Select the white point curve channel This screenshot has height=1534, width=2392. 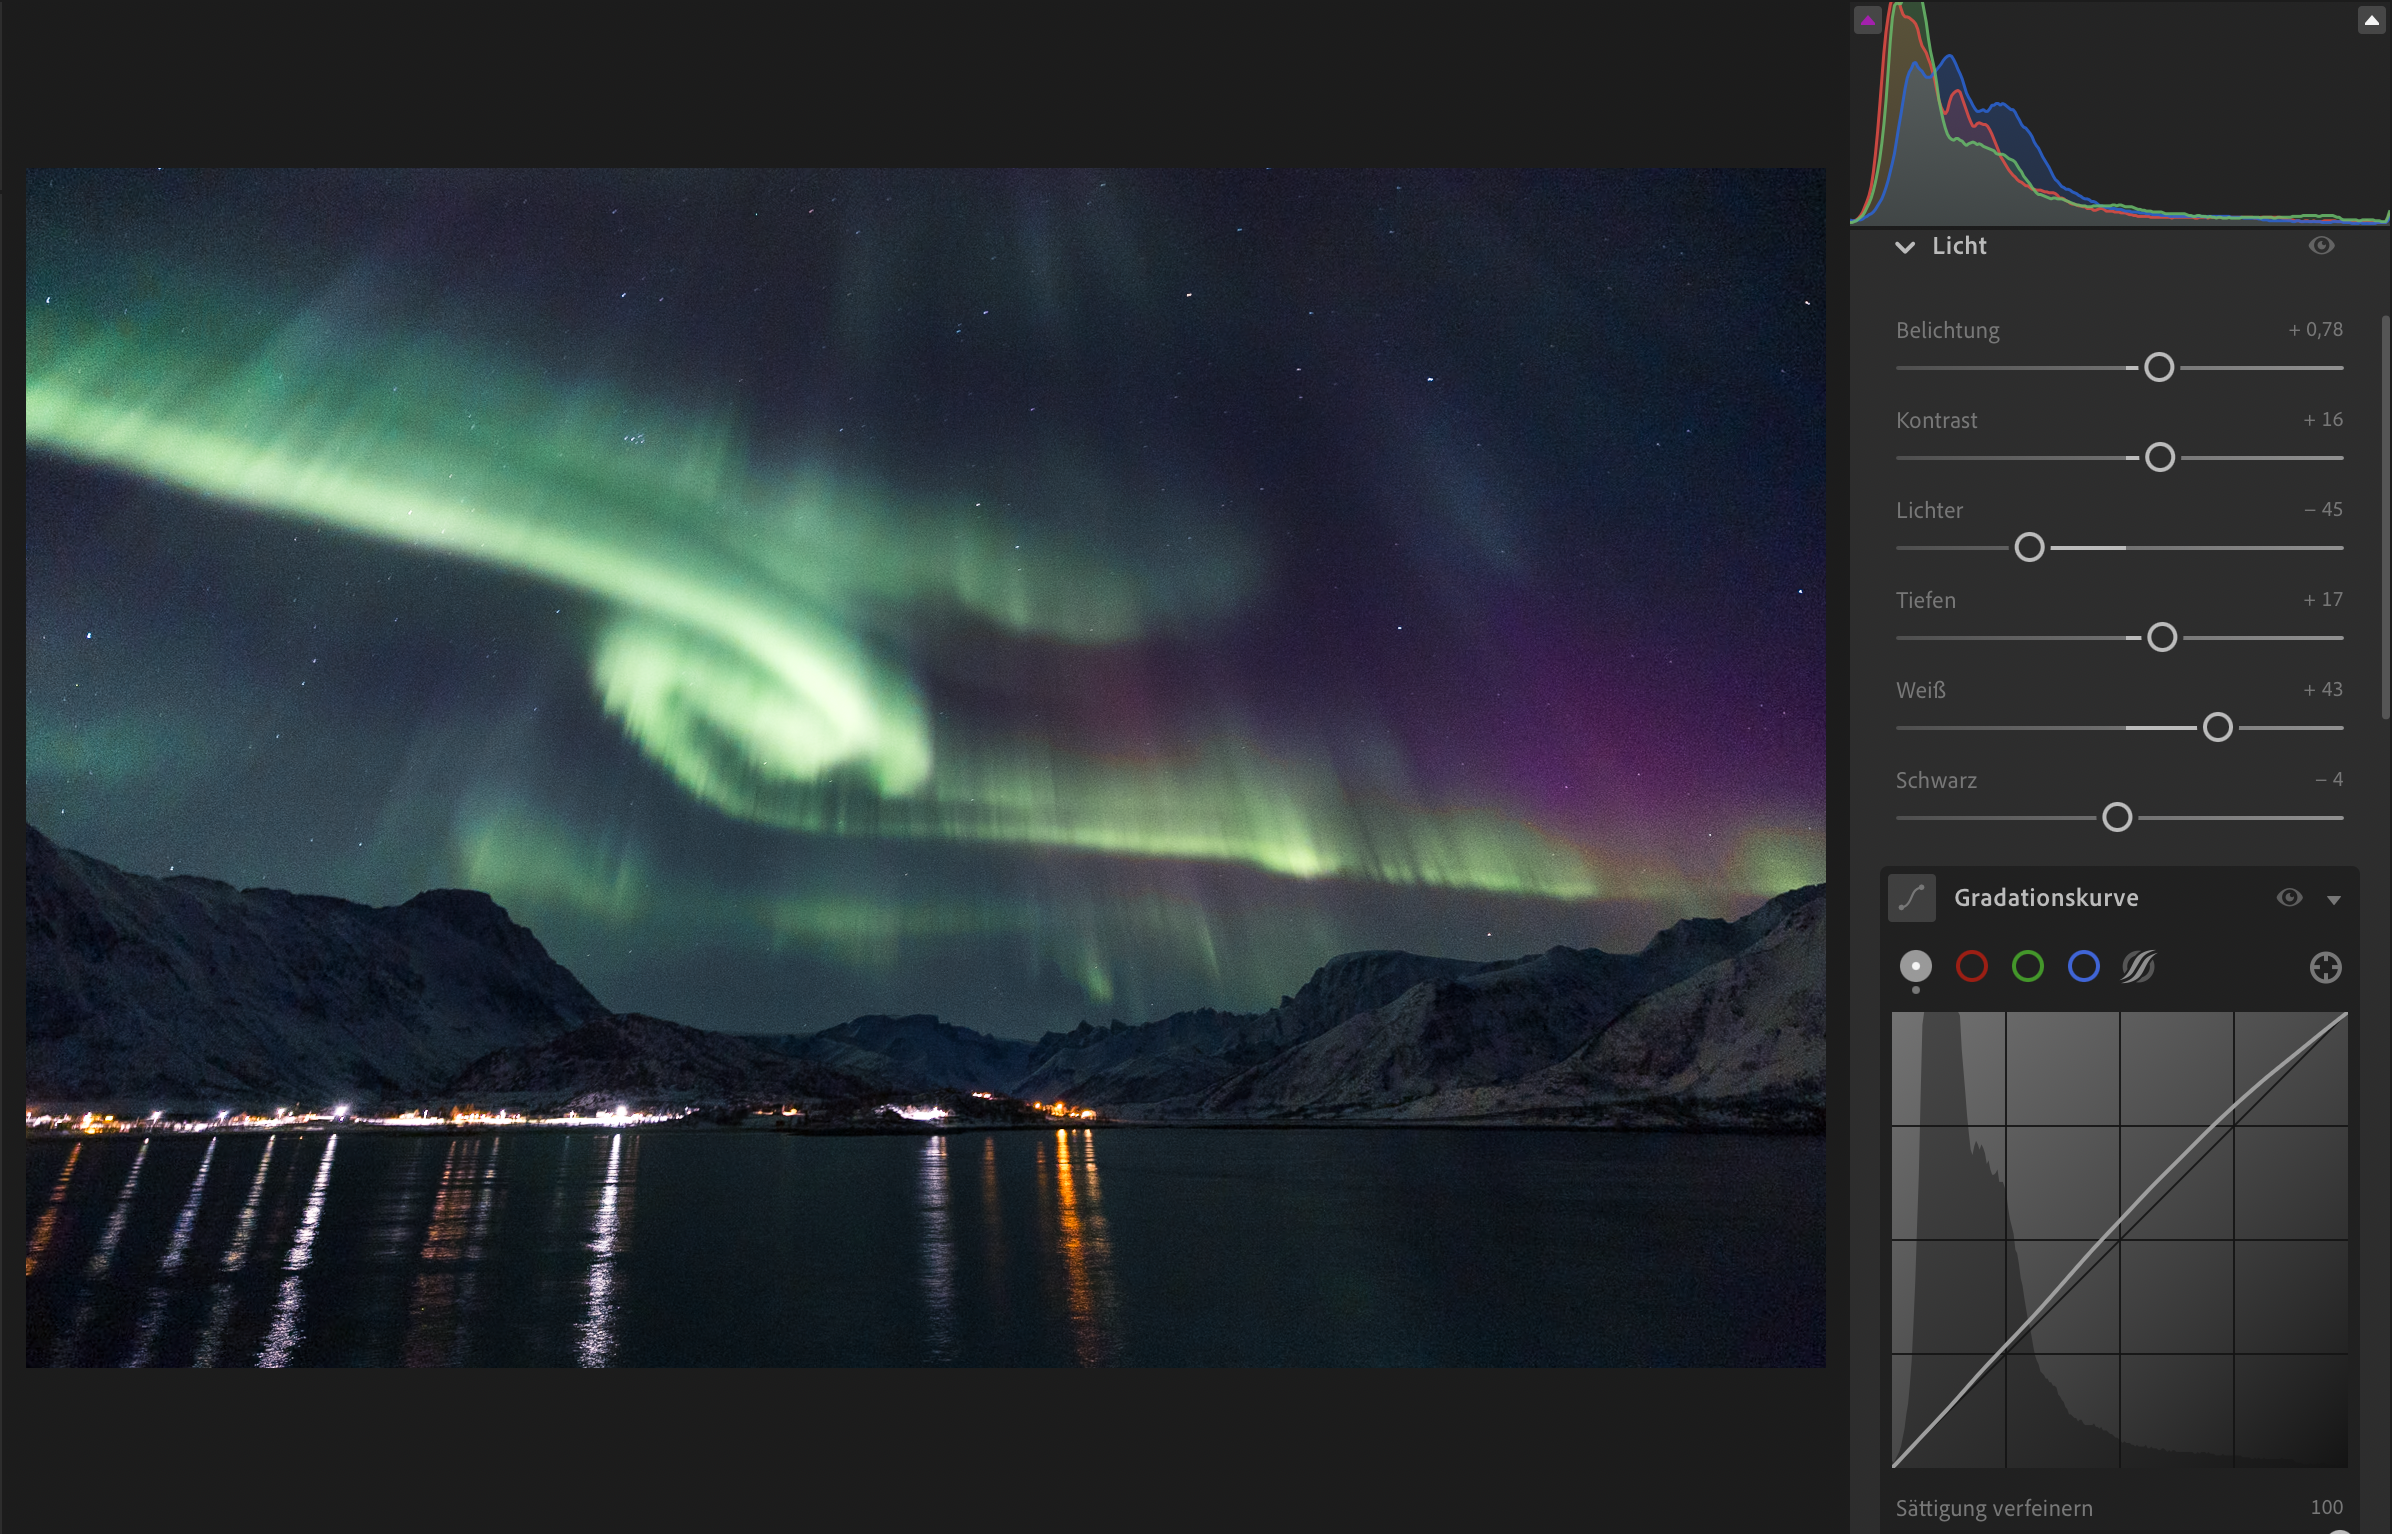click(x=1916, y=967)
